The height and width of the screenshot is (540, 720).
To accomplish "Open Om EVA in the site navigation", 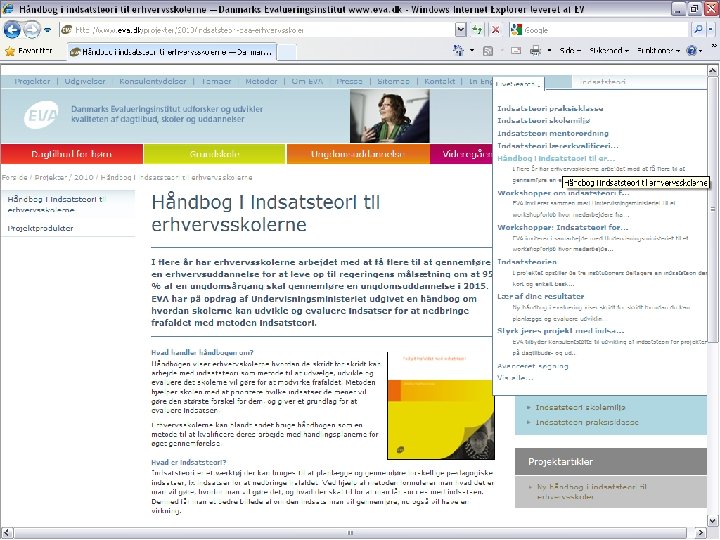I will click(307, 81).
